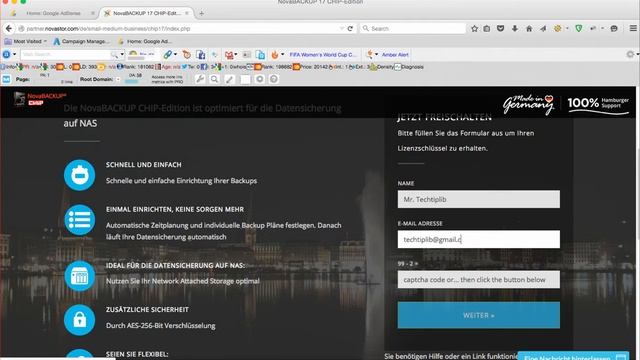Go back with the browser back arrow
The width and height of the screenshot is (640, 360).
point(9,29)
